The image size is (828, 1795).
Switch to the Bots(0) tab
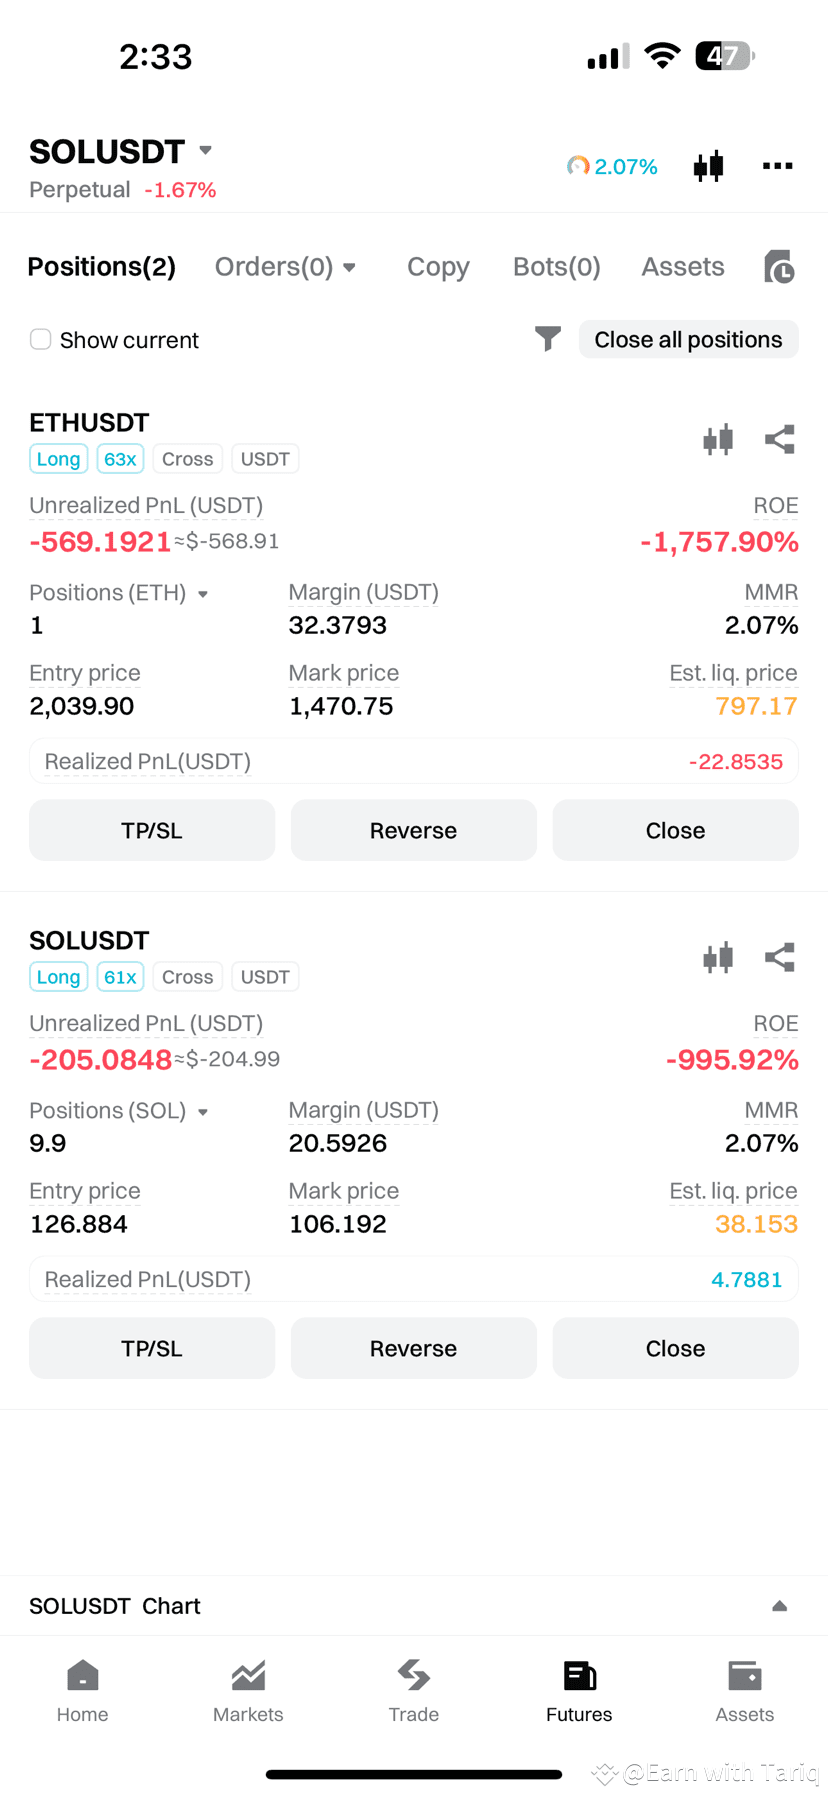(x=557, y=267)
